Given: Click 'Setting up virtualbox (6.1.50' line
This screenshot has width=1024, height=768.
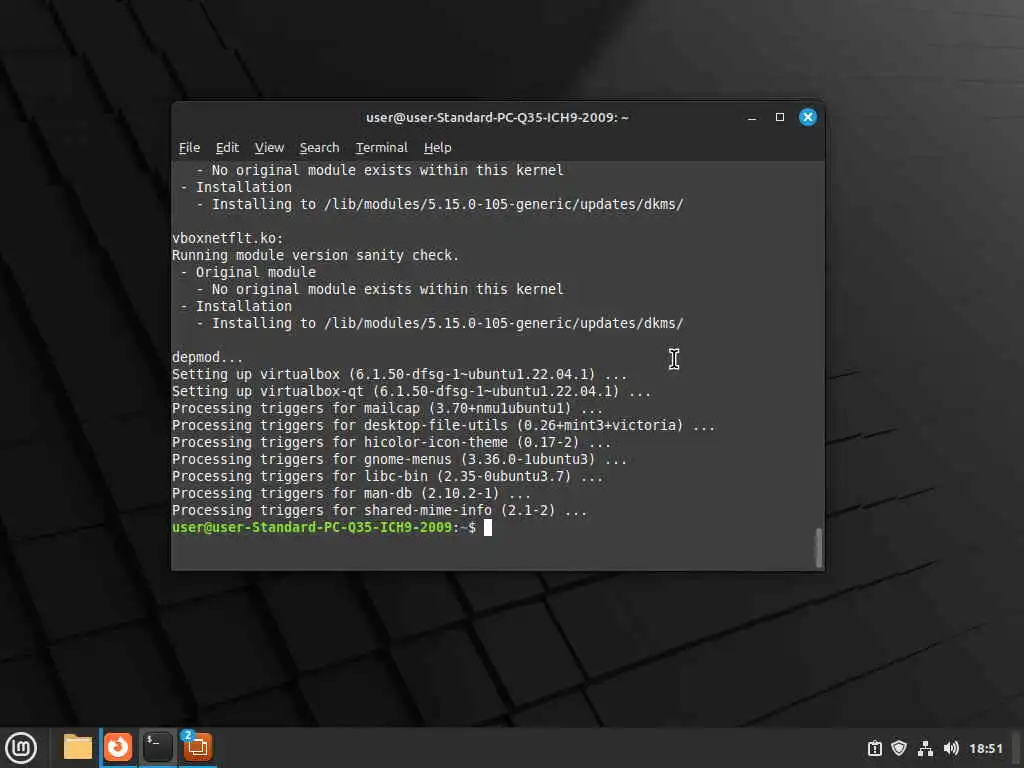Looking at the screenshot, I should 399,374.
